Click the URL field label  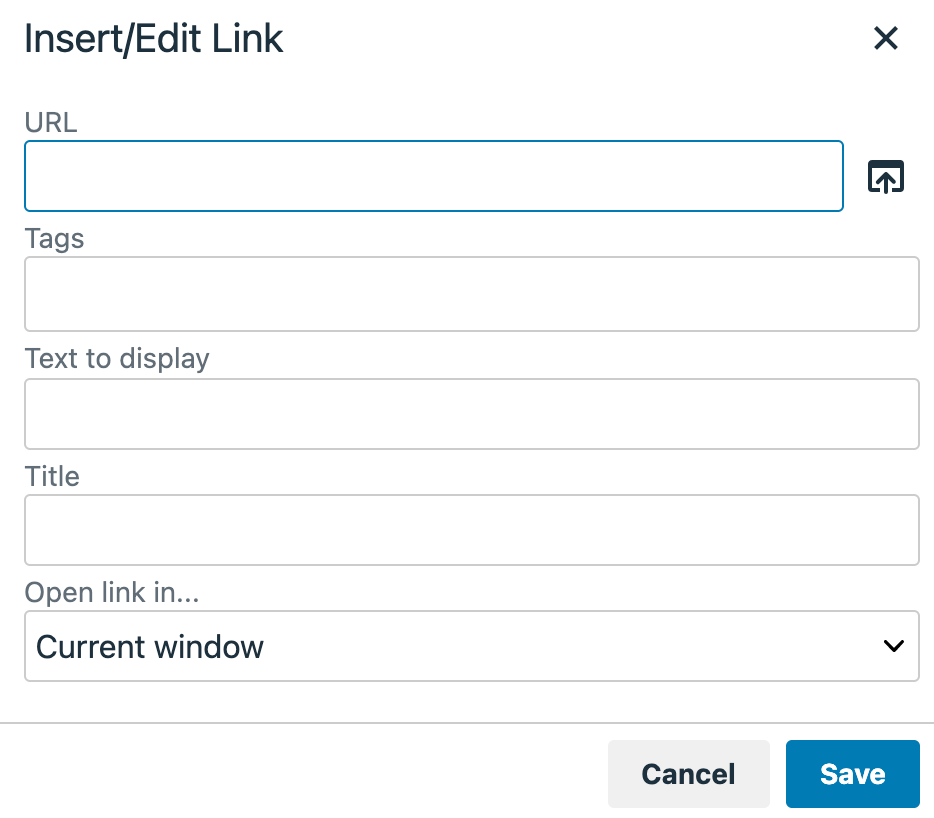[51, 122]
